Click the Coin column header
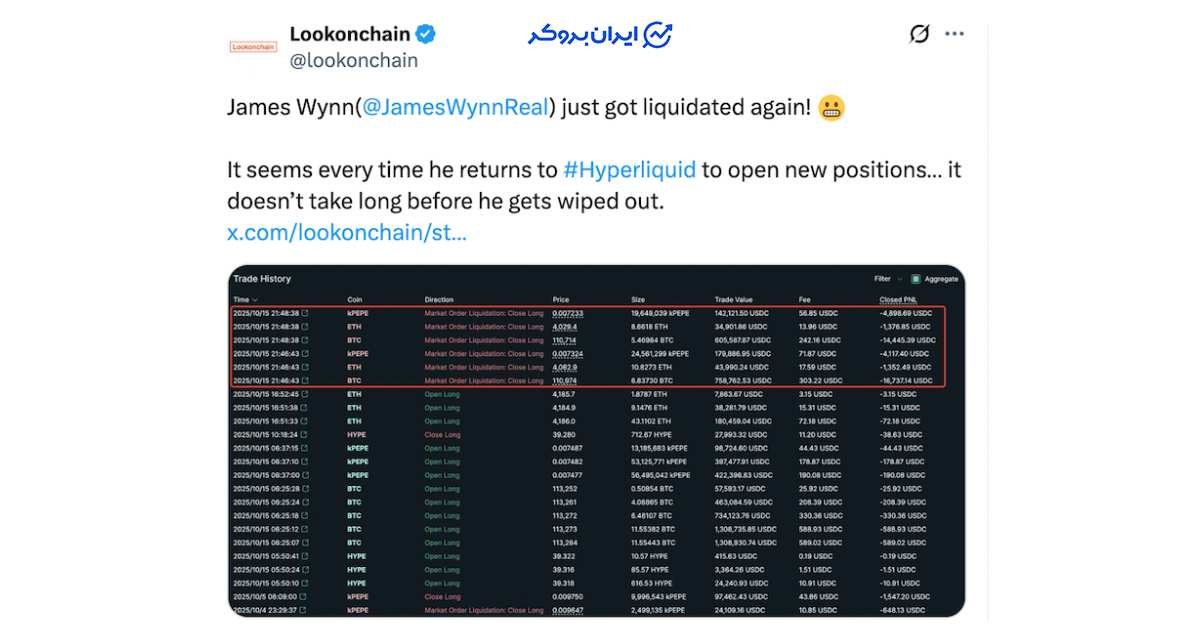Screen dimensions: 1200x628 click(355, 300)
